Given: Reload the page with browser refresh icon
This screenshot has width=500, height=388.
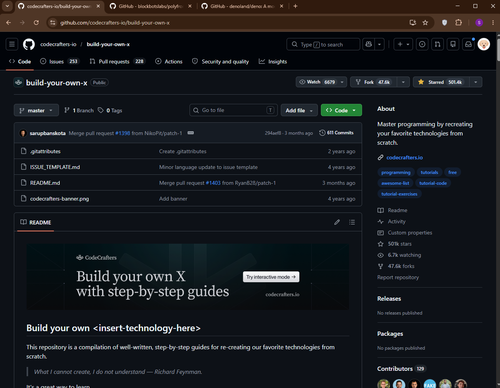Looking at the screenshot, I should coord(36,23).
